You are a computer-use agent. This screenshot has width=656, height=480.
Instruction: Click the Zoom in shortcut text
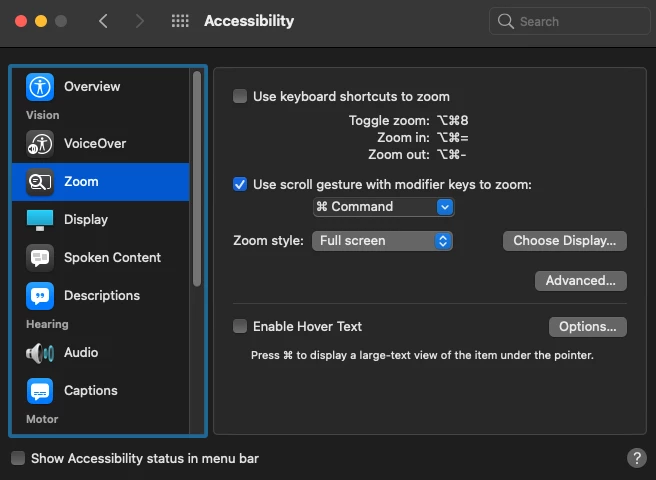pos(423,138)
